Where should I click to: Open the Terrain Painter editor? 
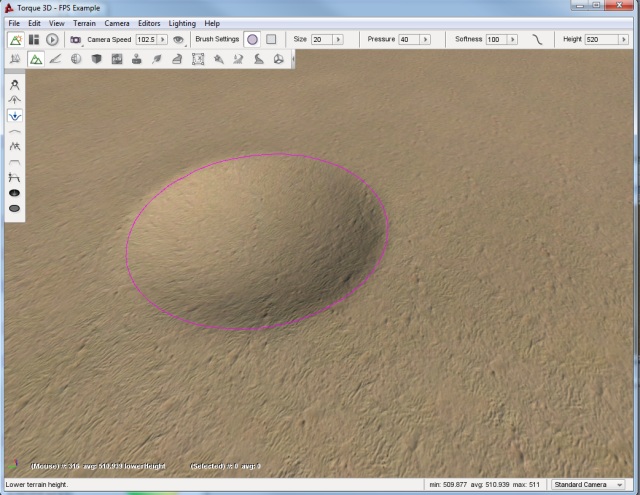[x=55, y=59]
